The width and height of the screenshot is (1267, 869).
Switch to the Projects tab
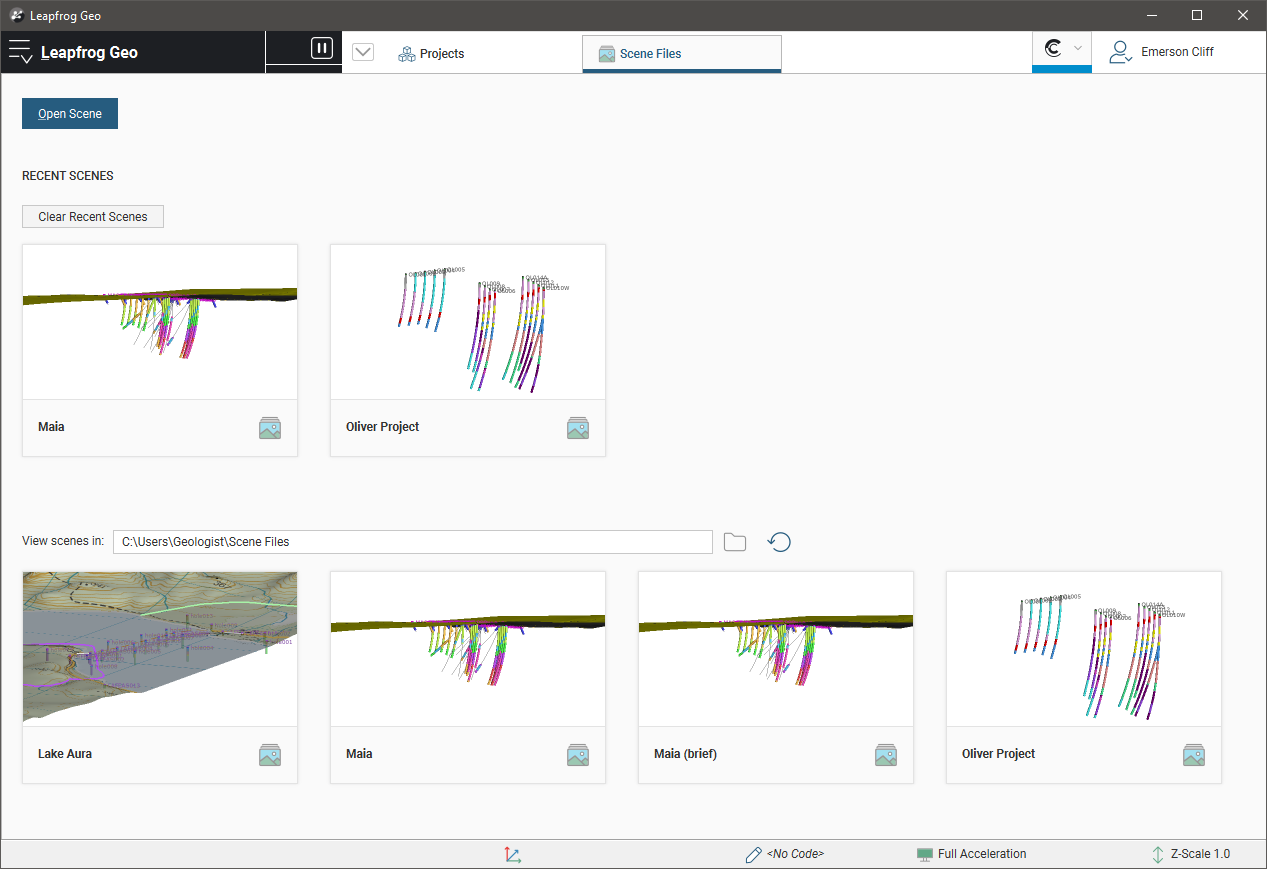[x=431, y=54]
